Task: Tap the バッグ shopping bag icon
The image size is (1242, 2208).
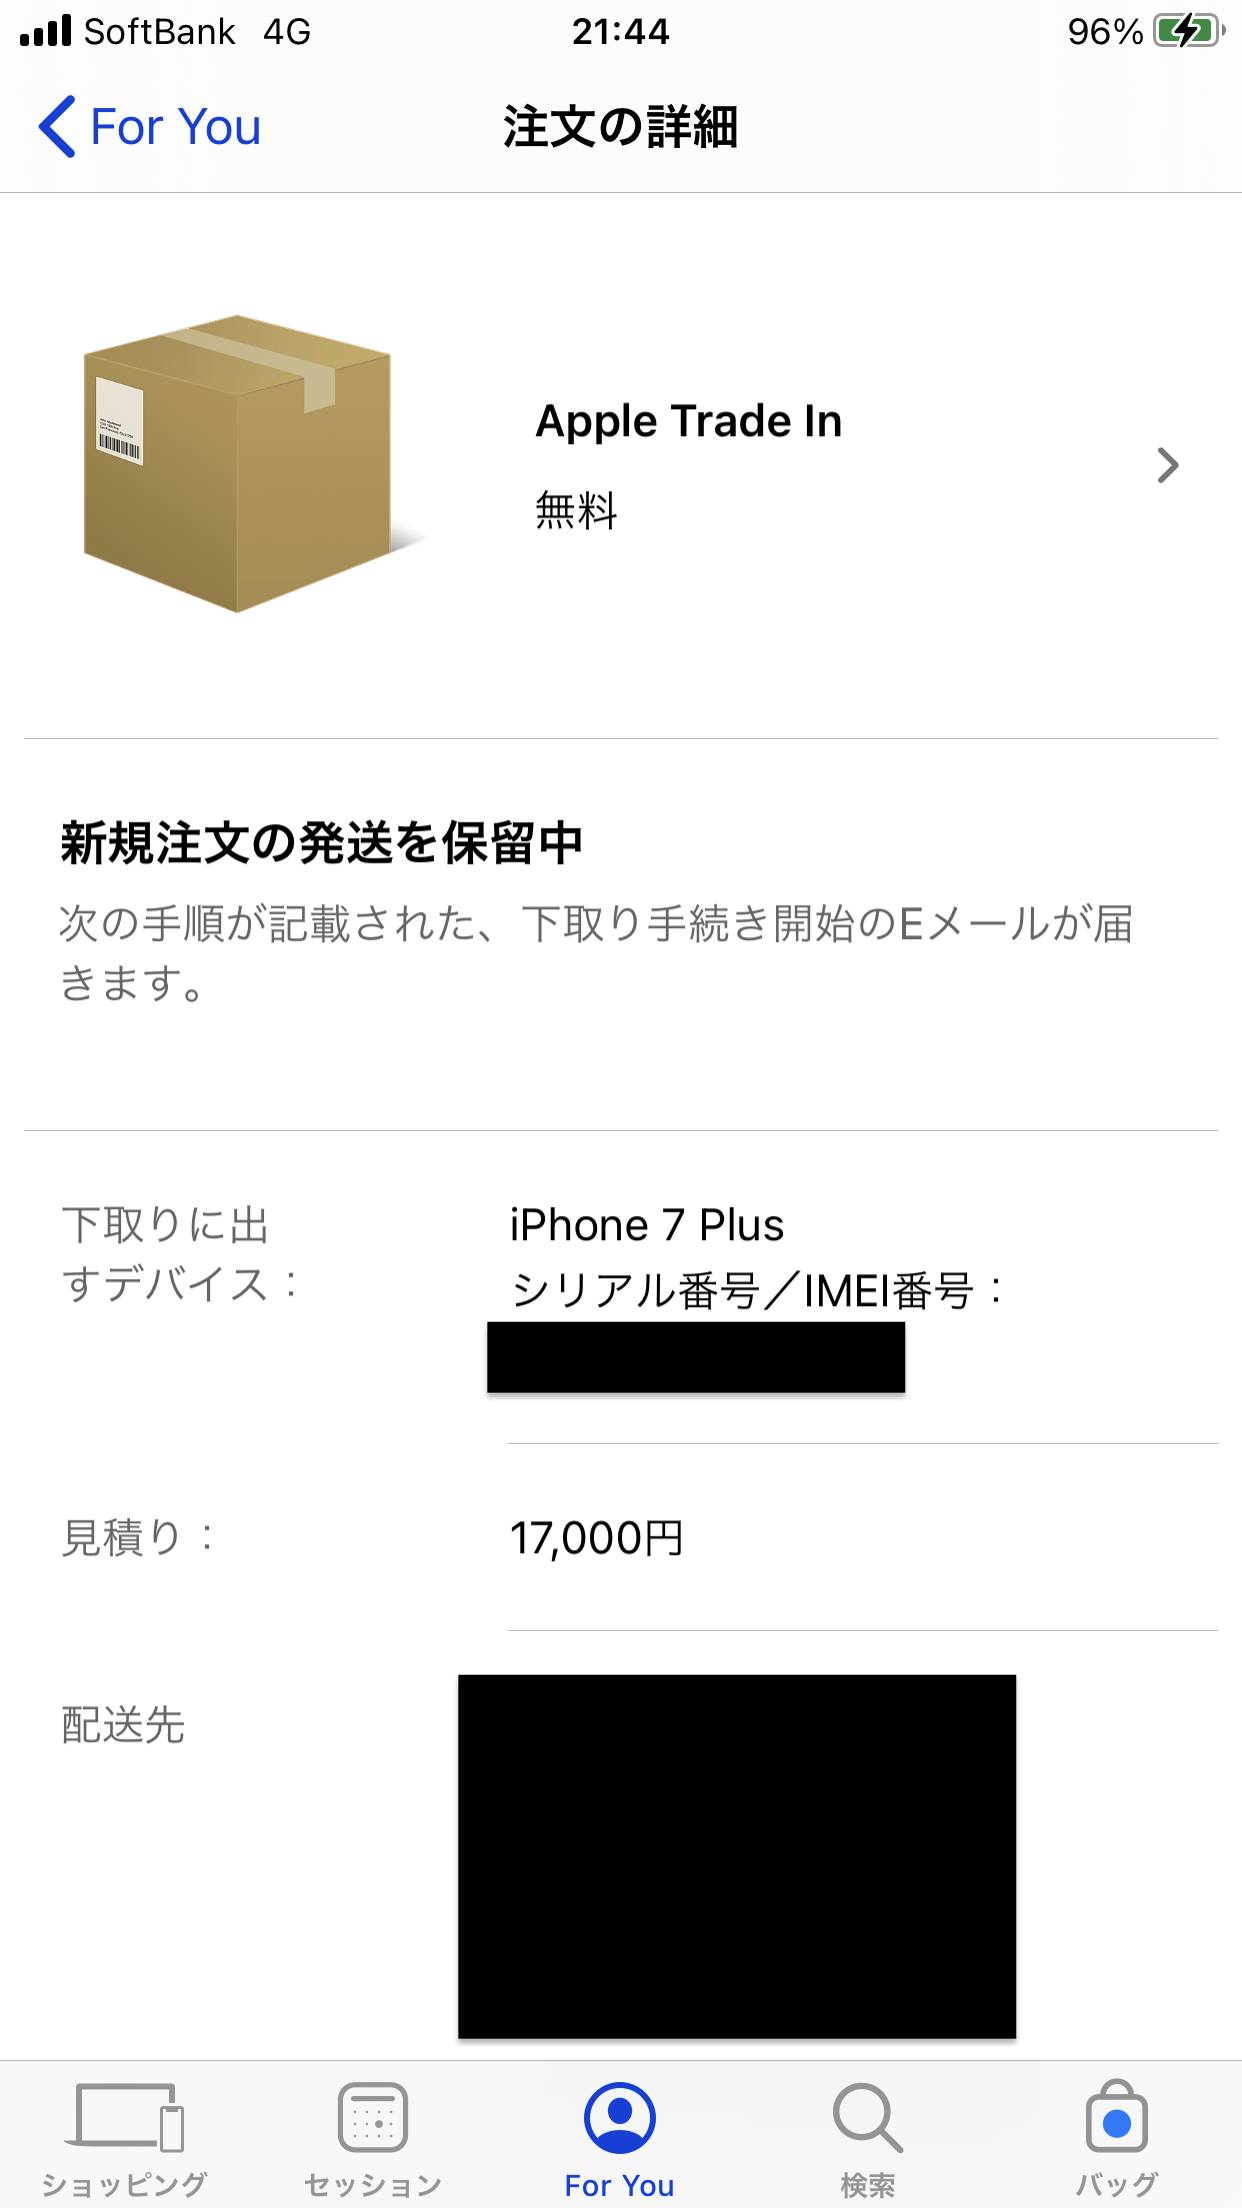Action: tap(1116, 2116)
